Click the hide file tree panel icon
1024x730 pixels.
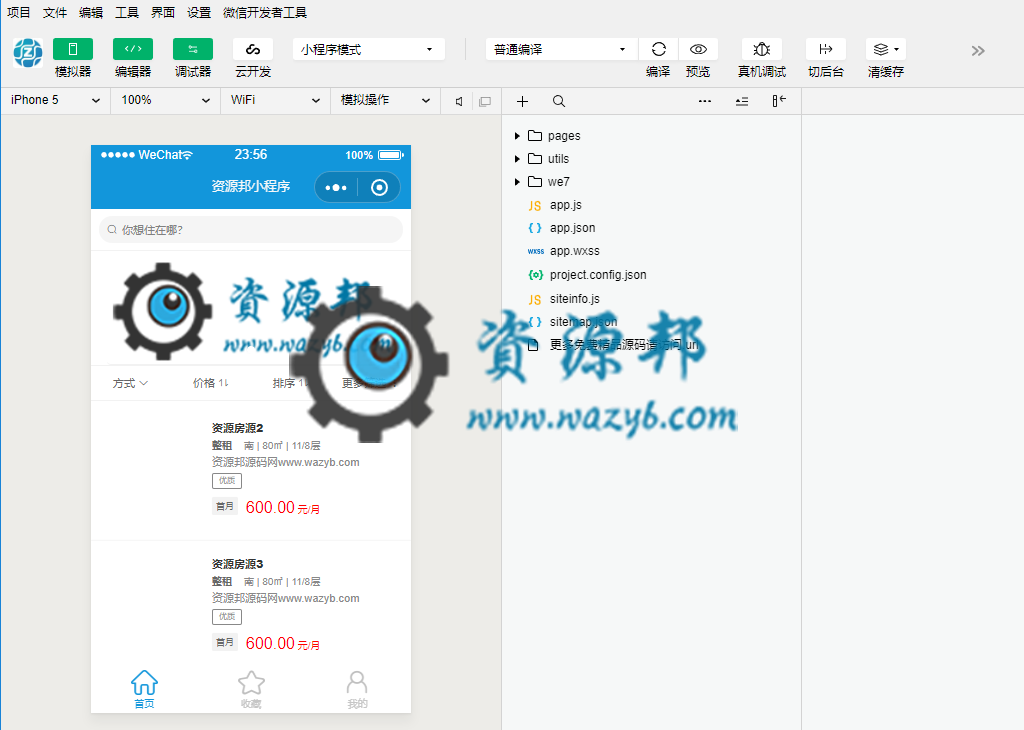tap(778, 101)
